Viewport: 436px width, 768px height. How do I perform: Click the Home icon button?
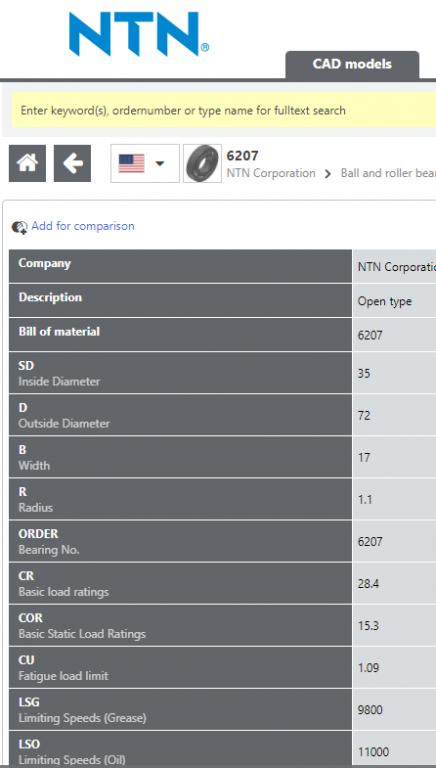tap(27, 163)
